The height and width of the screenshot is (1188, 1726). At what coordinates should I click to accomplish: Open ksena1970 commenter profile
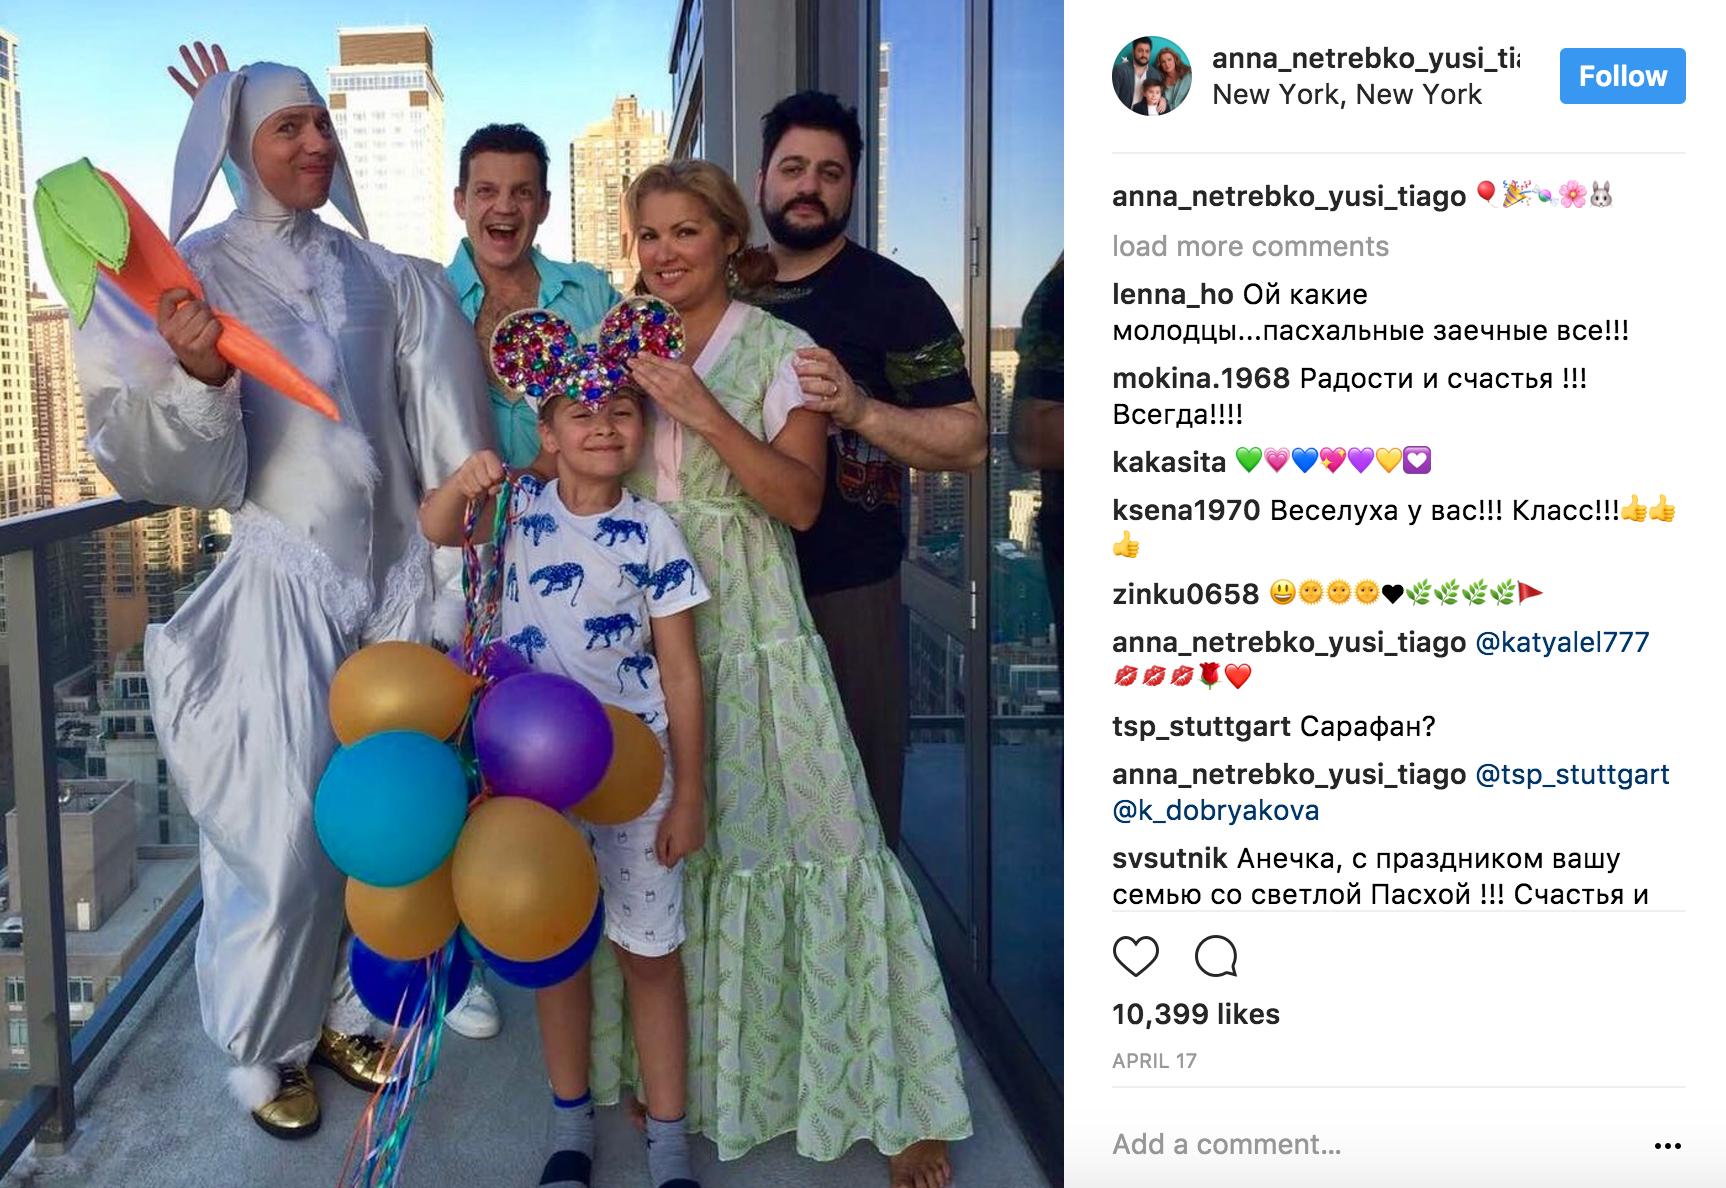[x=1186, y=510]
